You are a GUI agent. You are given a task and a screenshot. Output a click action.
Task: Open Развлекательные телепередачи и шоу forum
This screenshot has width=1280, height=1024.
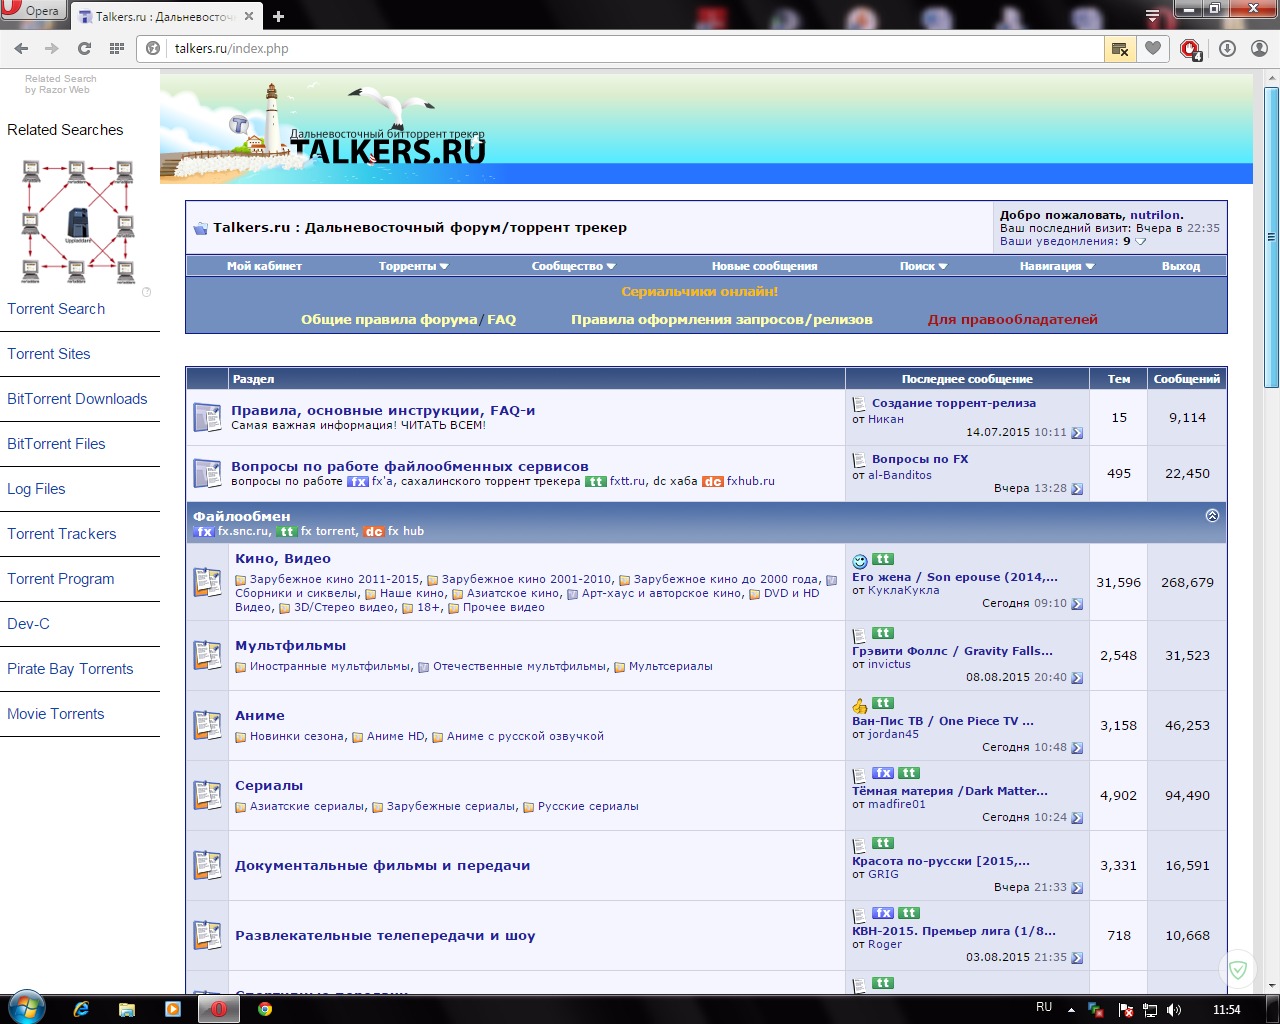tap(385, 936)
